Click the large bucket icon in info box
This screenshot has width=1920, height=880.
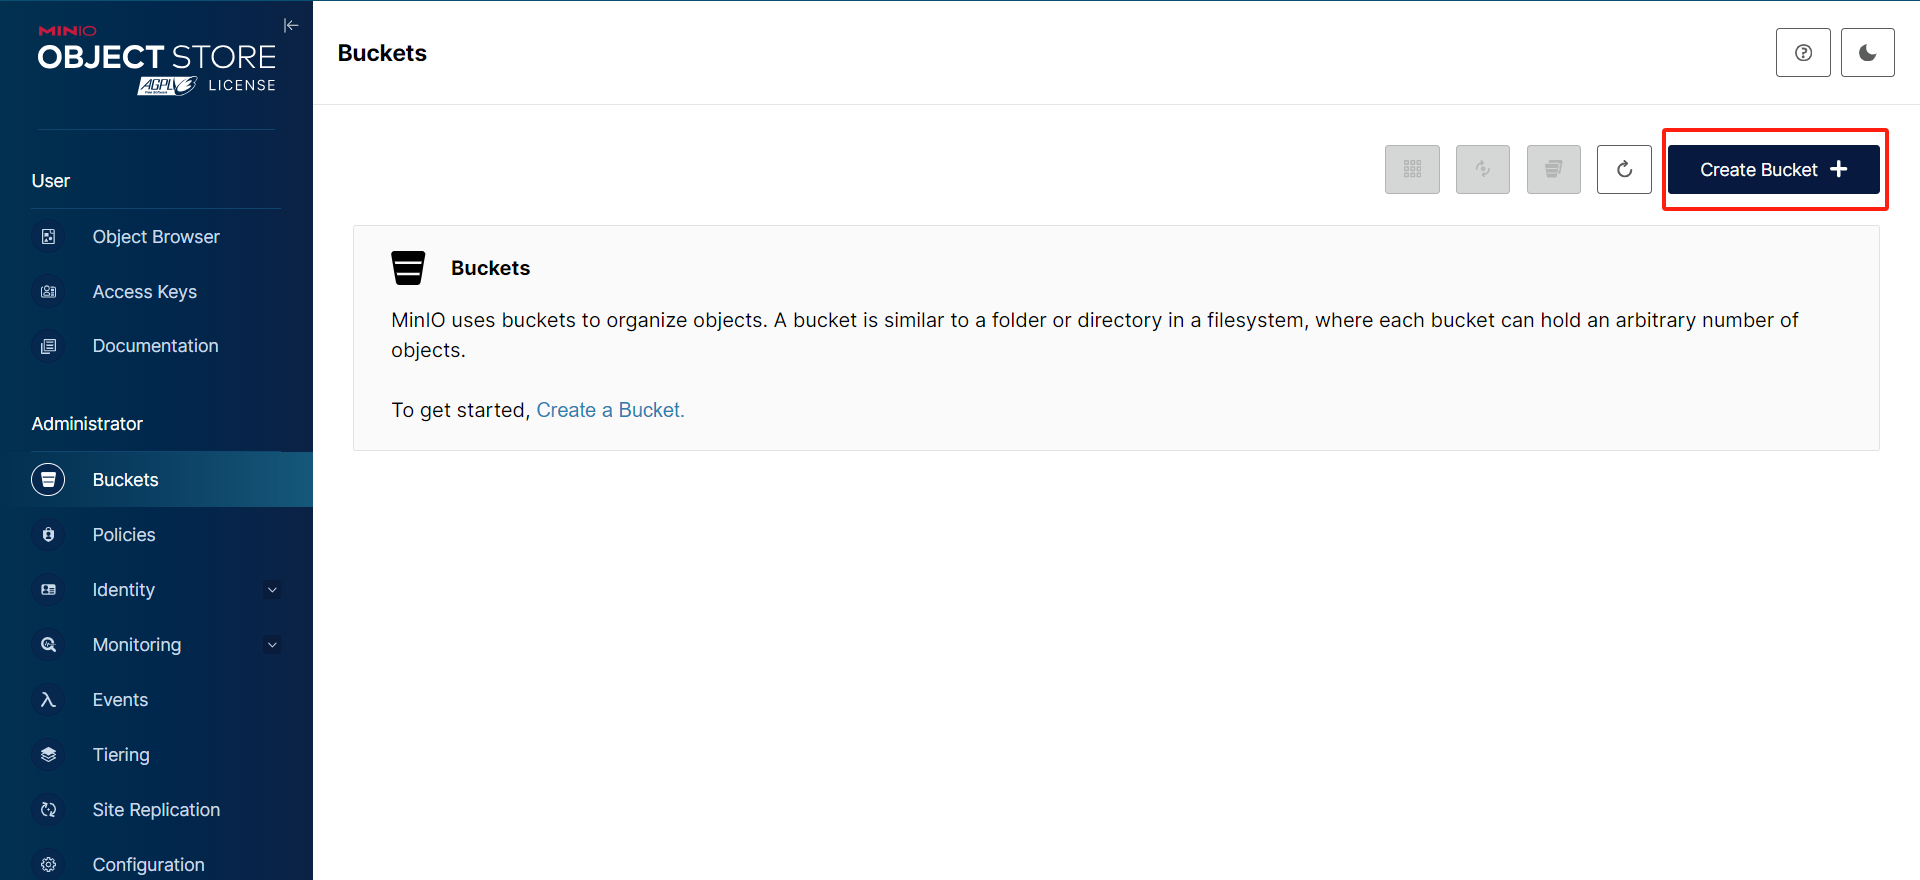[x=408, y=268]
